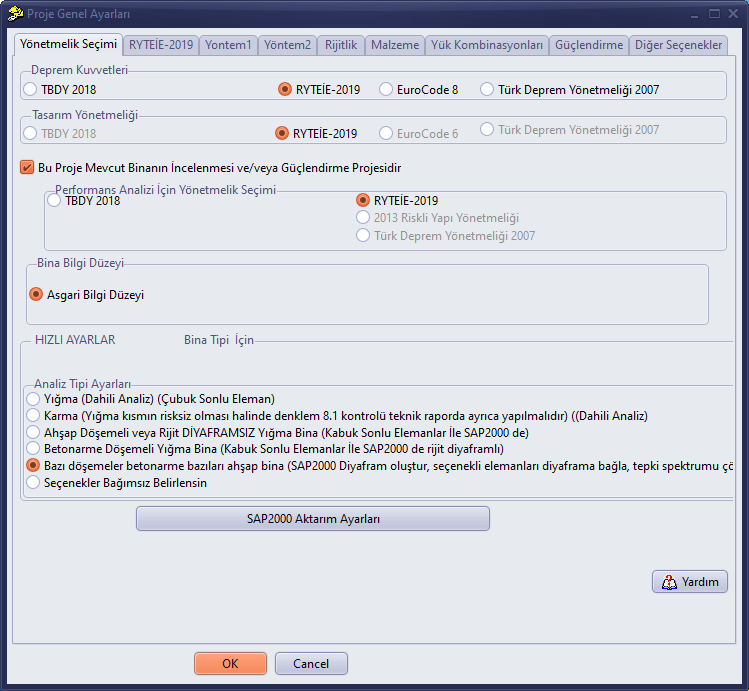Select RYTEİE-2019 for Performans Analizi
This screenshot has height=691, width=749.
coord(397,201)
